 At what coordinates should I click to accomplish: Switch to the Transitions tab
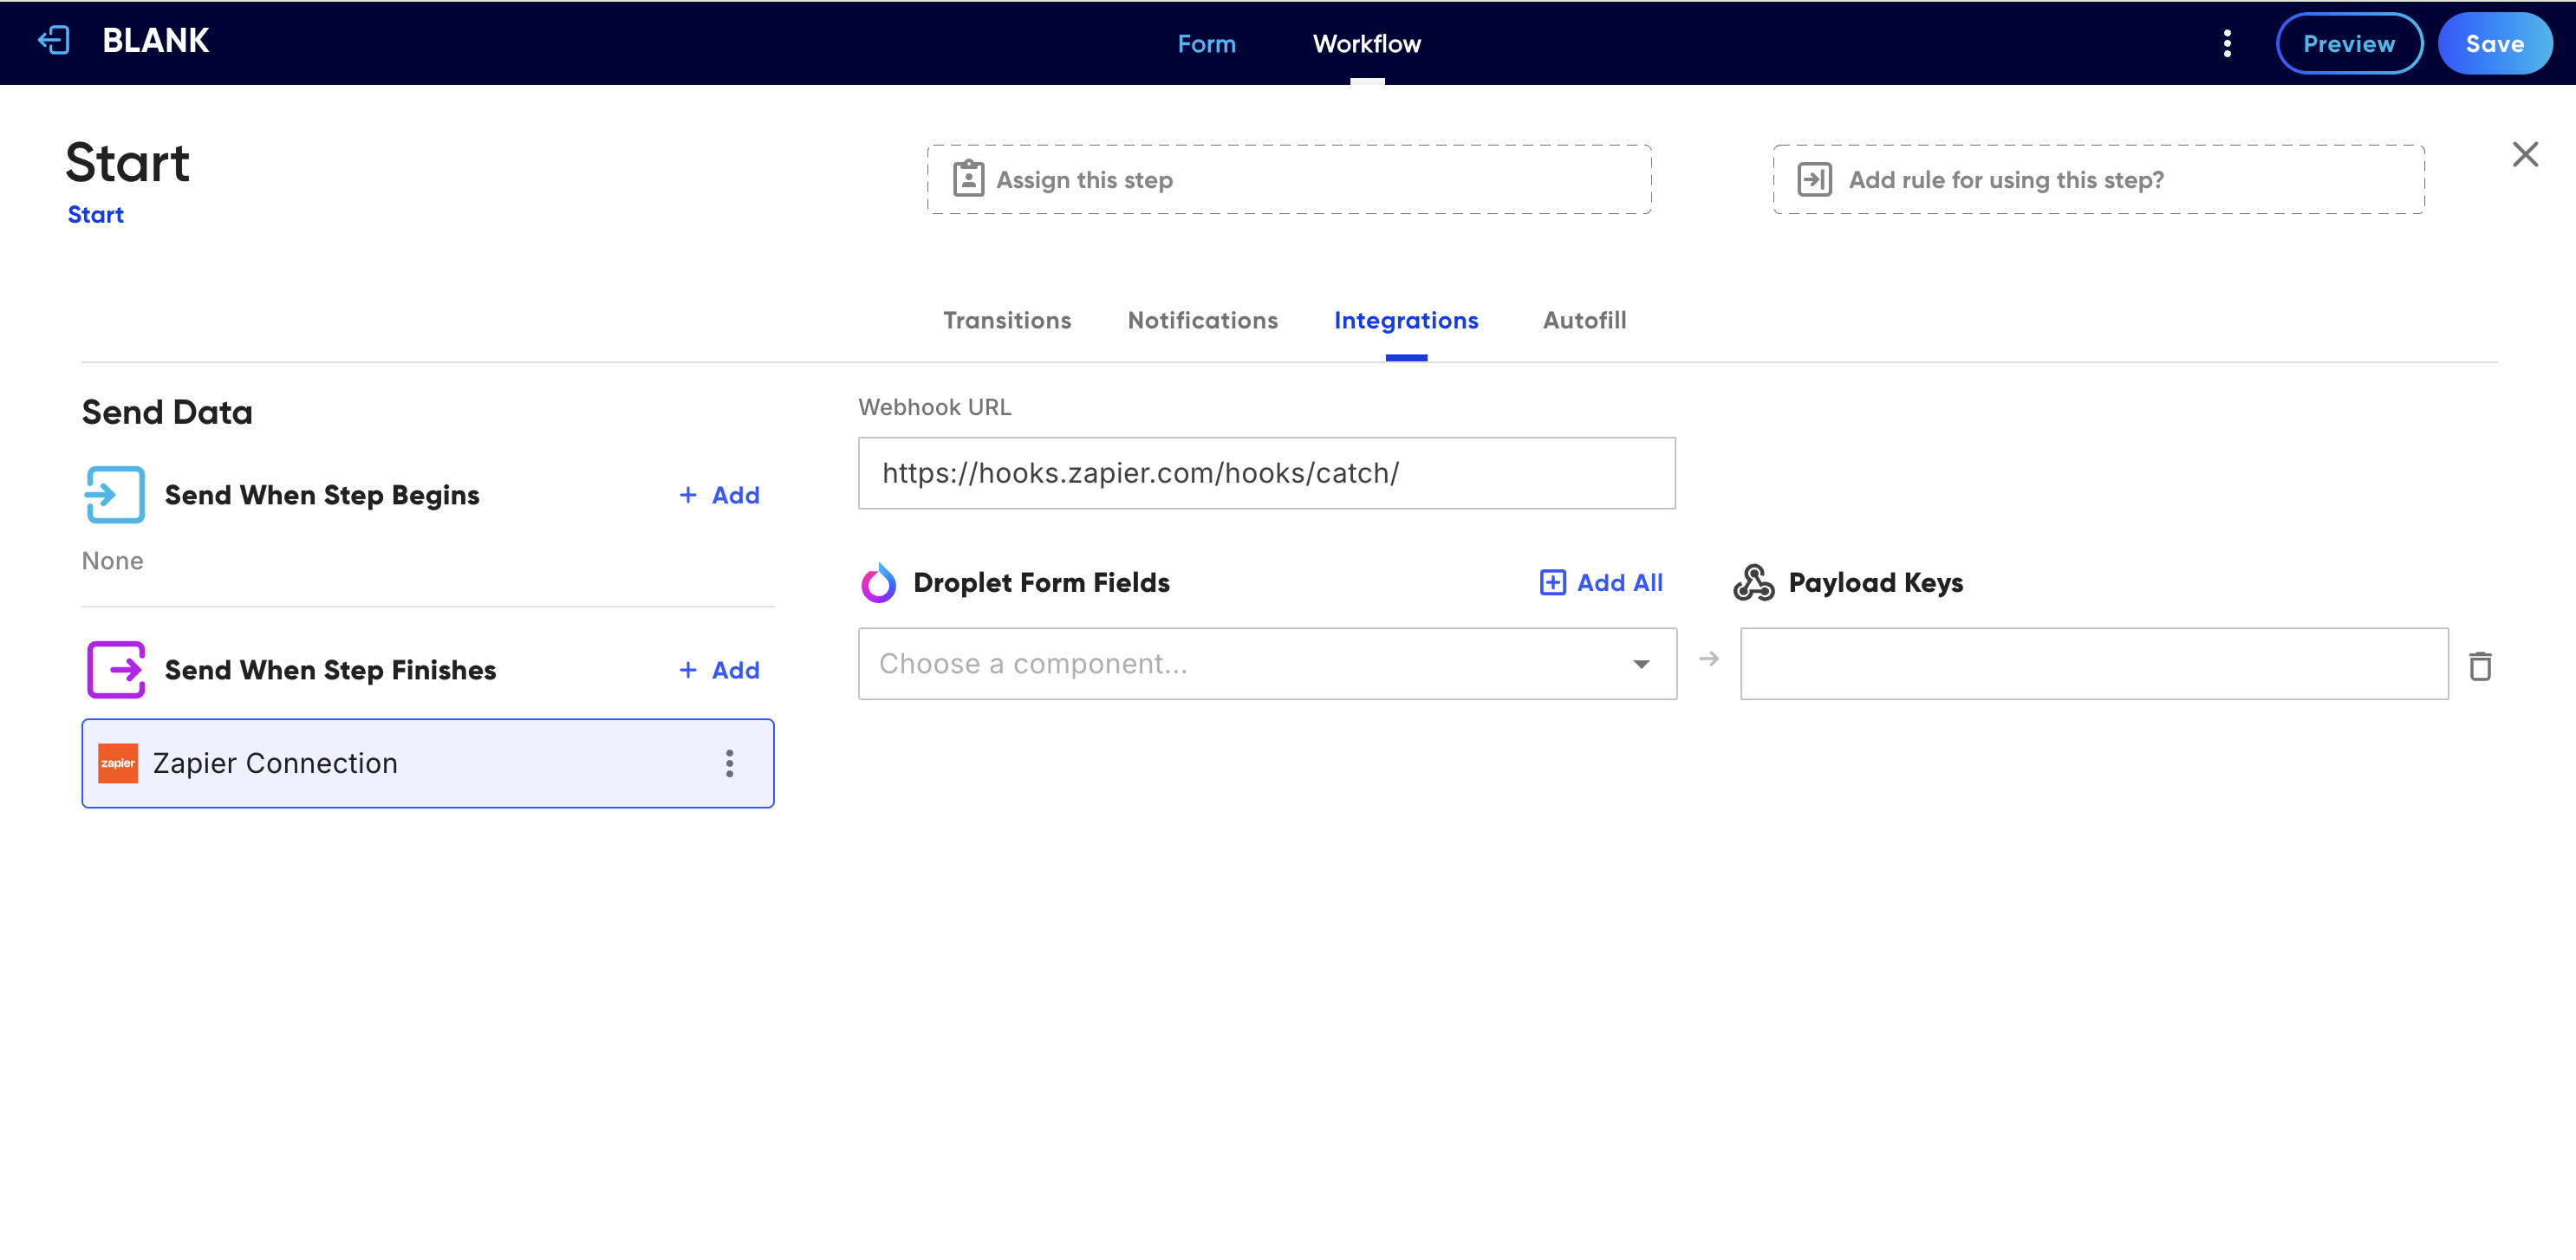[1007, 321]
